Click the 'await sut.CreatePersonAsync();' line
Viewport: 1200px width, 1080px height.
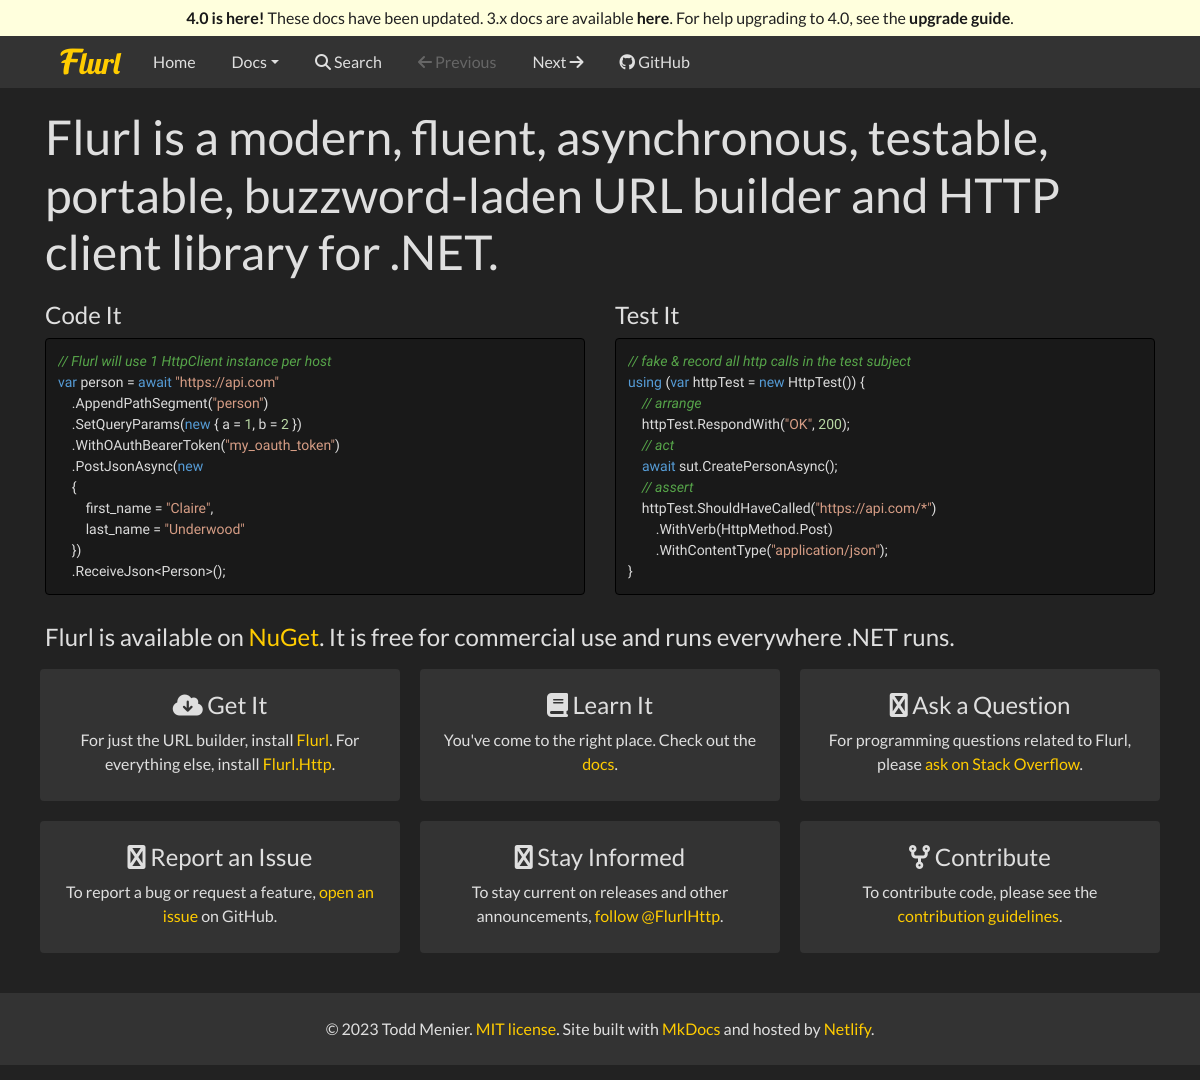pyautogui.click(x=740, y=466)
